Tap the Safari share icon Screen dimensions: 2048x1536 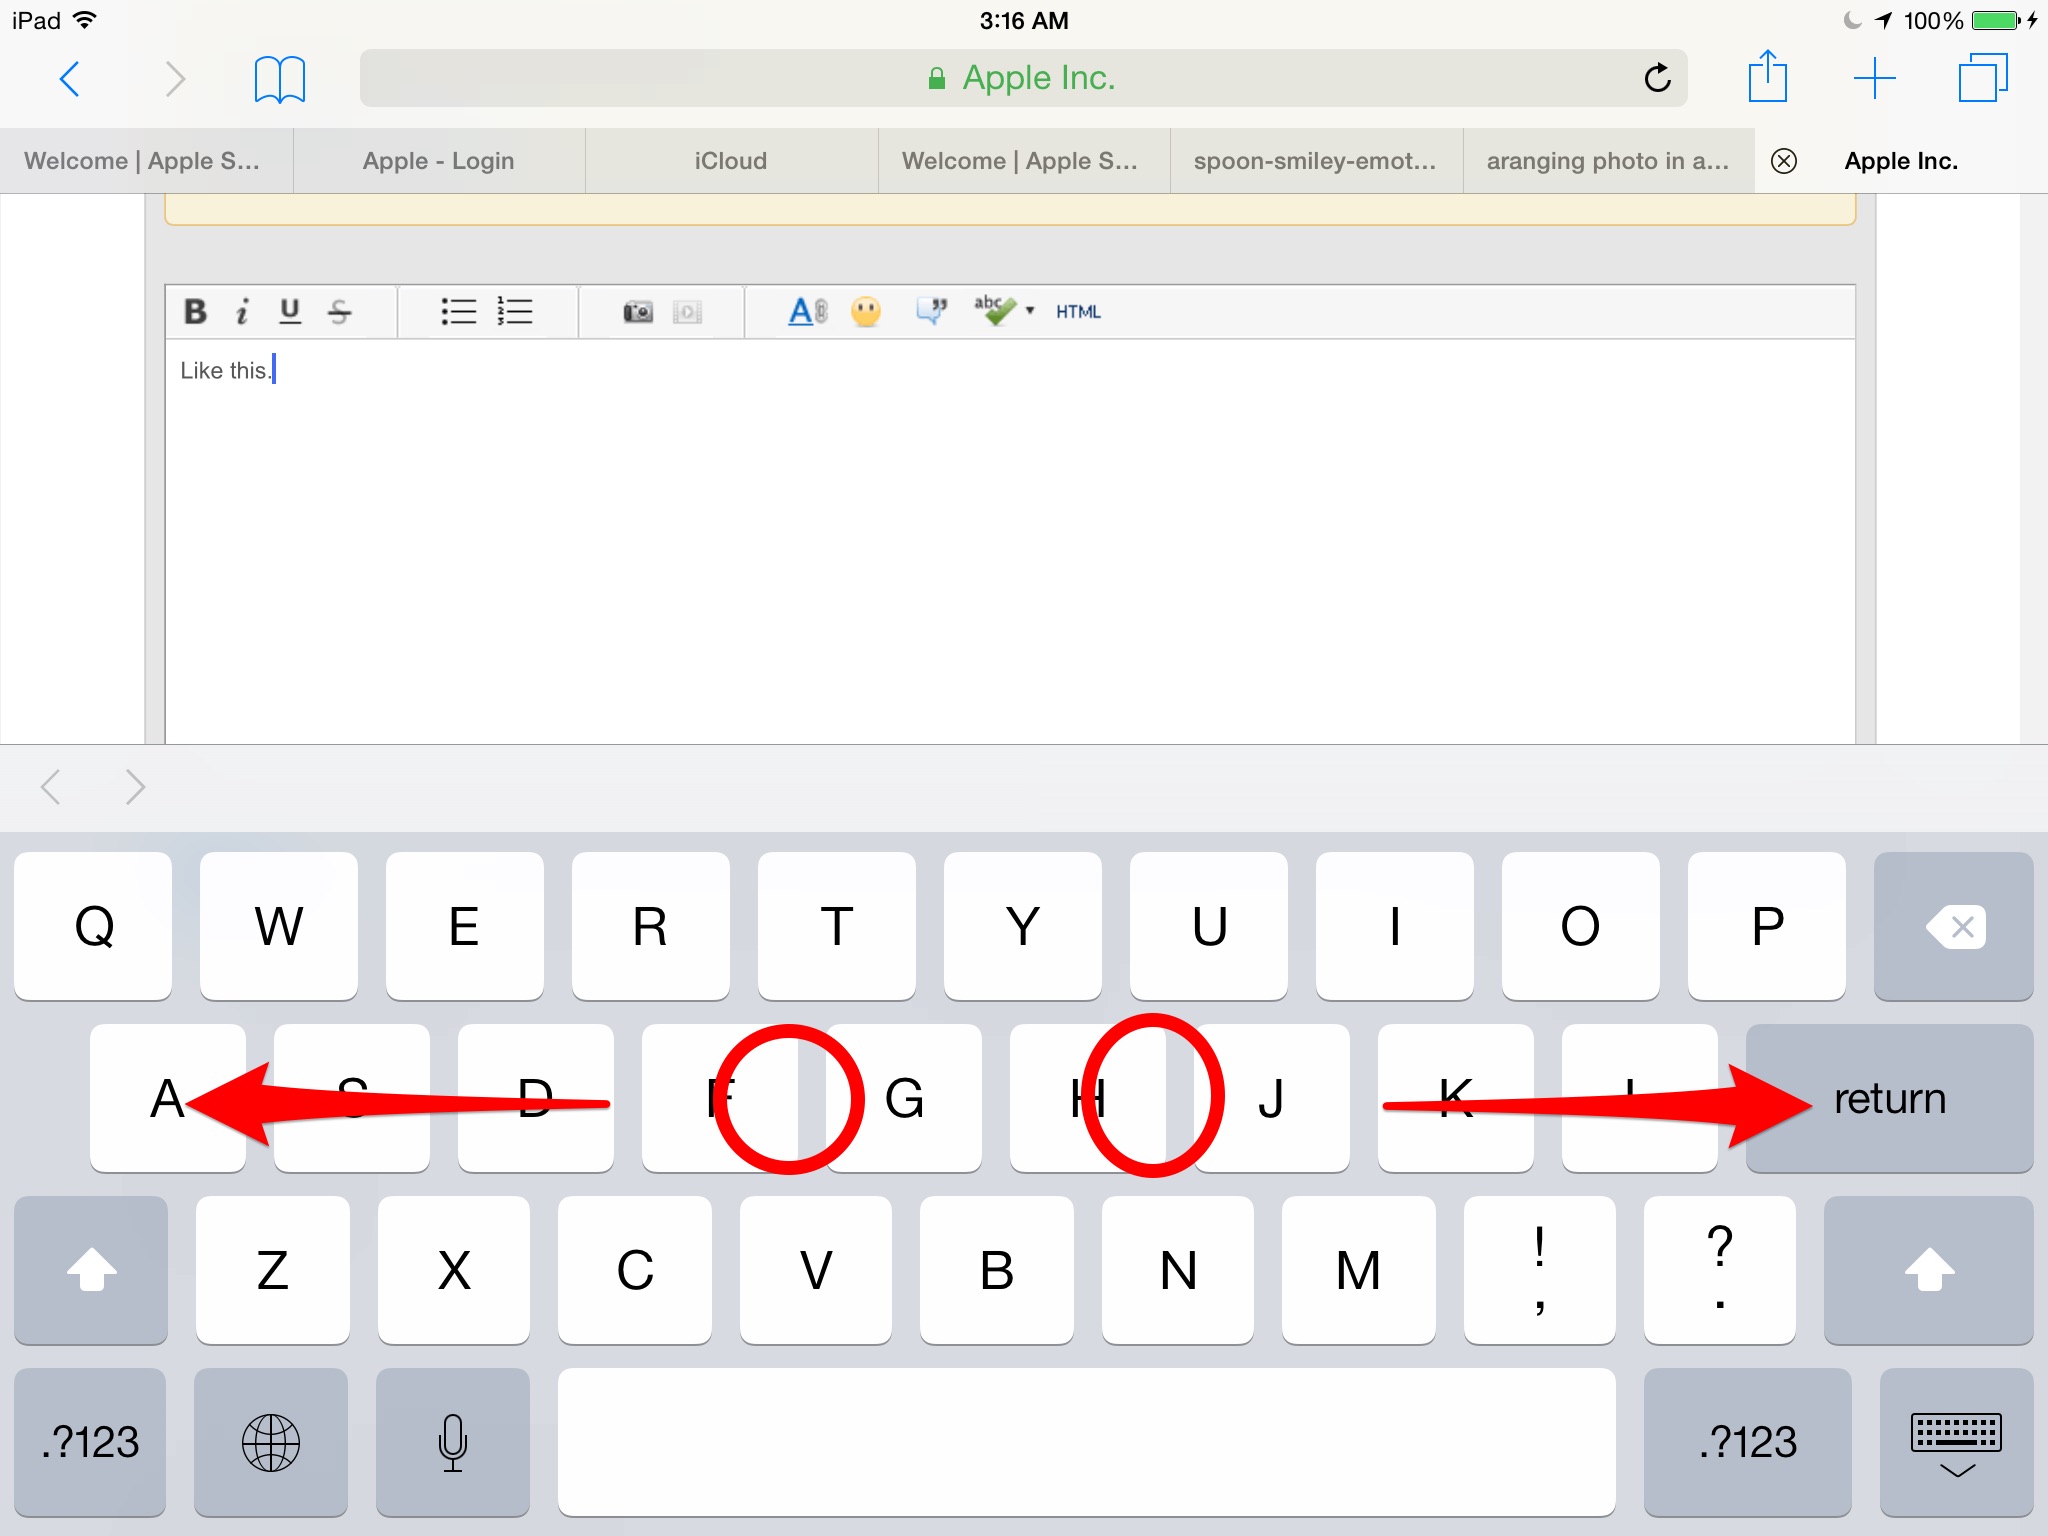click(x=1767, y=78)
